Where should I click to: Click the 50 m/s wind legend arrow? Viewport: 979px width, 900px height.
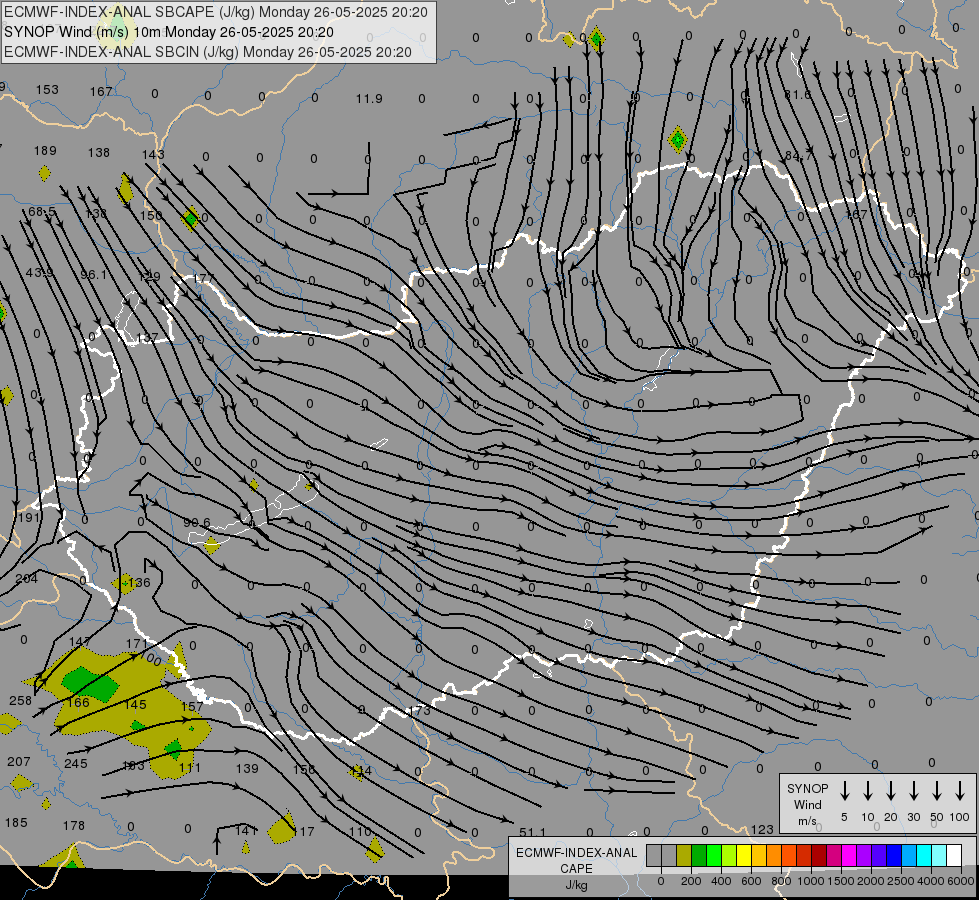coord(937,791)
